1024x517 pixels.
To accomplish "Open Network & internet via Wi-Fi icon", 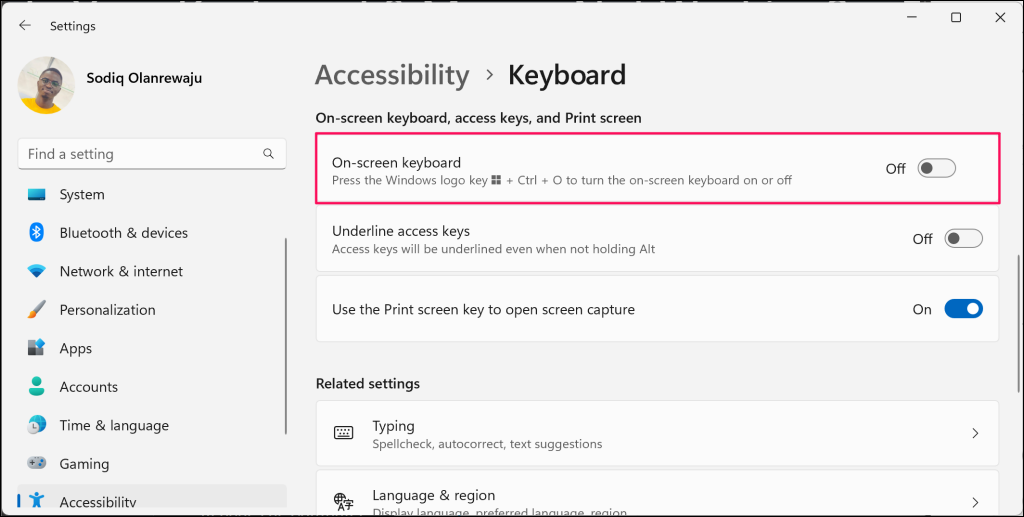I will click(x=37, y=271).
